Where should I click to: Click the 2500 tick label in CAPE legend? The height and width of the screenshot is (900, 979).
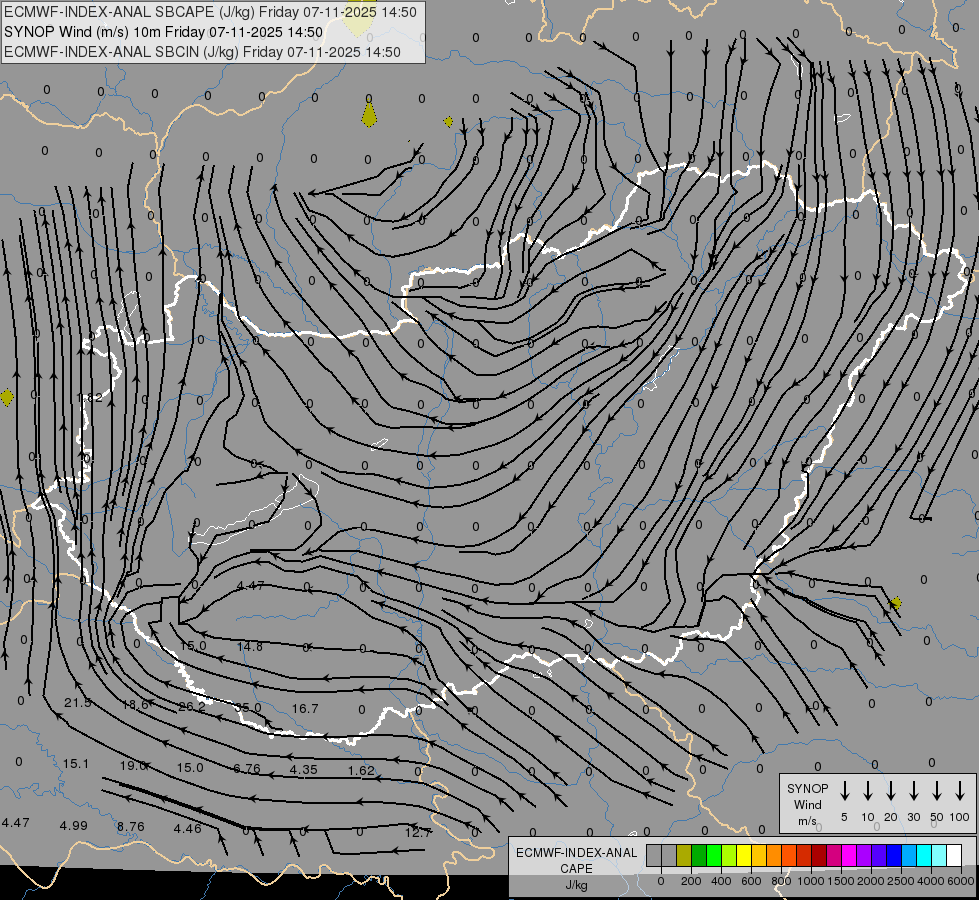coord(900,881)
